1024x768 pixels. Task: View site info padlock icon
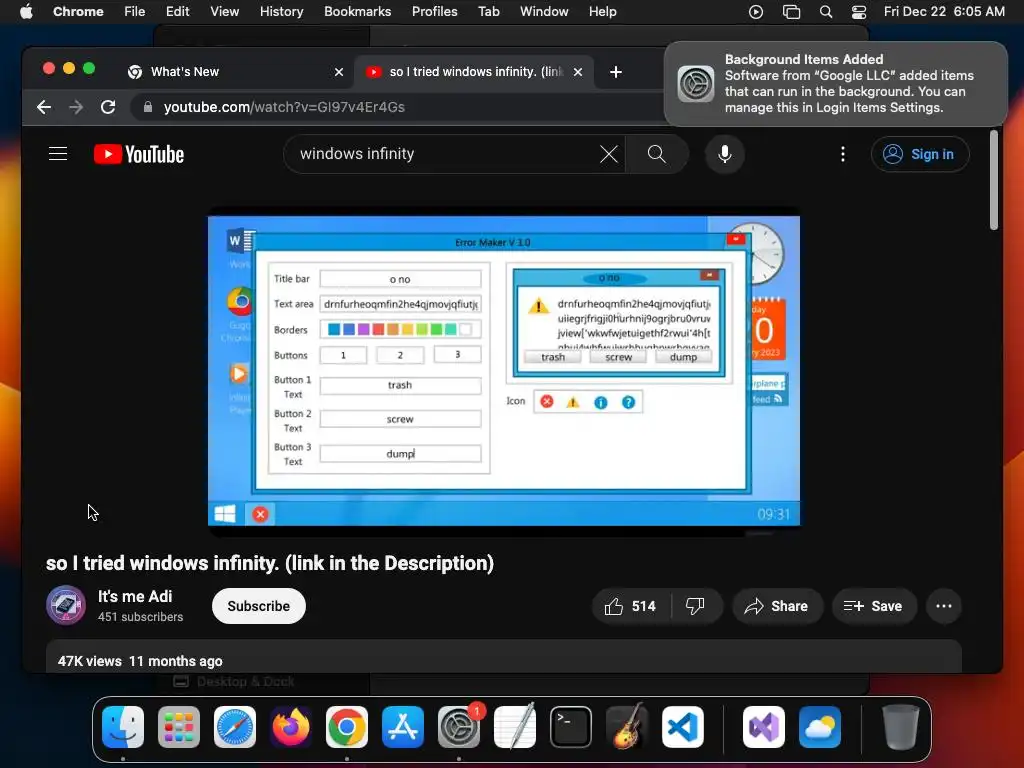pyautogui.click(x=148, y=107)
